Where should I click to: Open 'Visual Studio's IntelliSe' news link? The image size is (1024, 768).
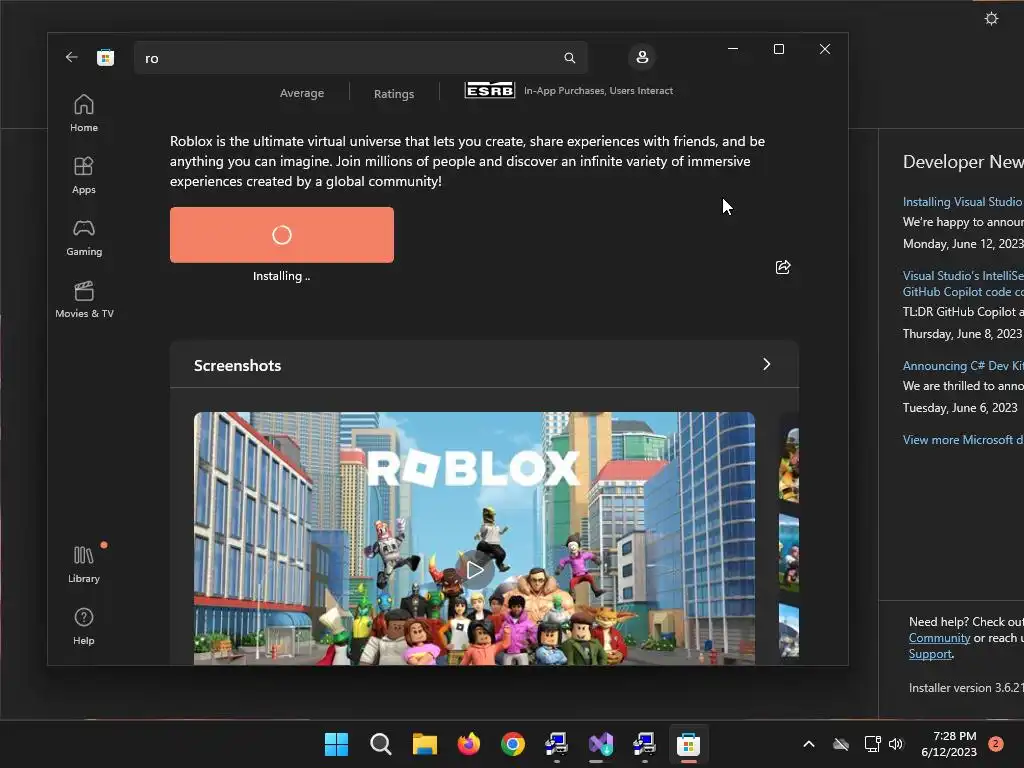click(x=963, y=283)
